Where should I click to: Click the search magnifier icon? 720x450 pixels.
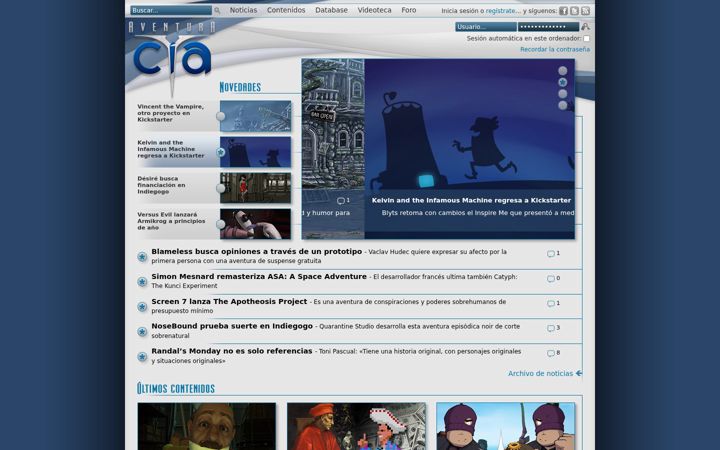(x=217, y=11)
